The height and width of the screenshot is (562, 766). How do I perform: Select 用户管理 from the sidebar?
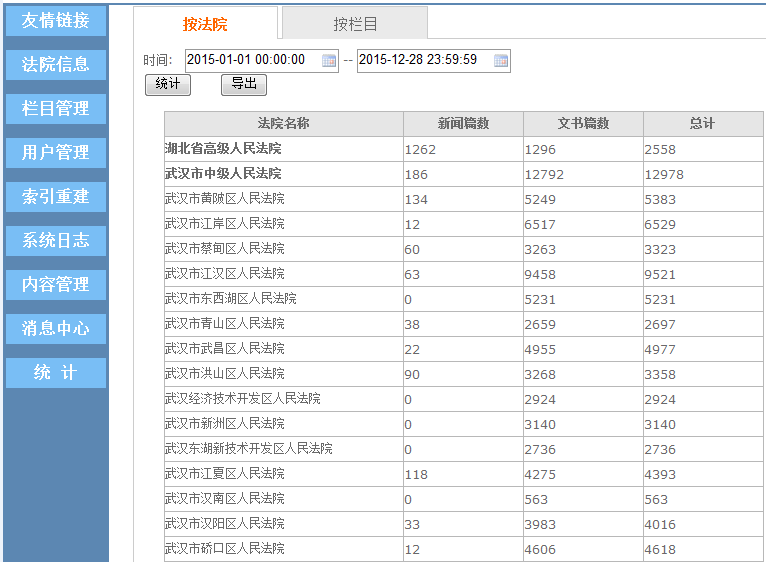(x=56, y=153)
